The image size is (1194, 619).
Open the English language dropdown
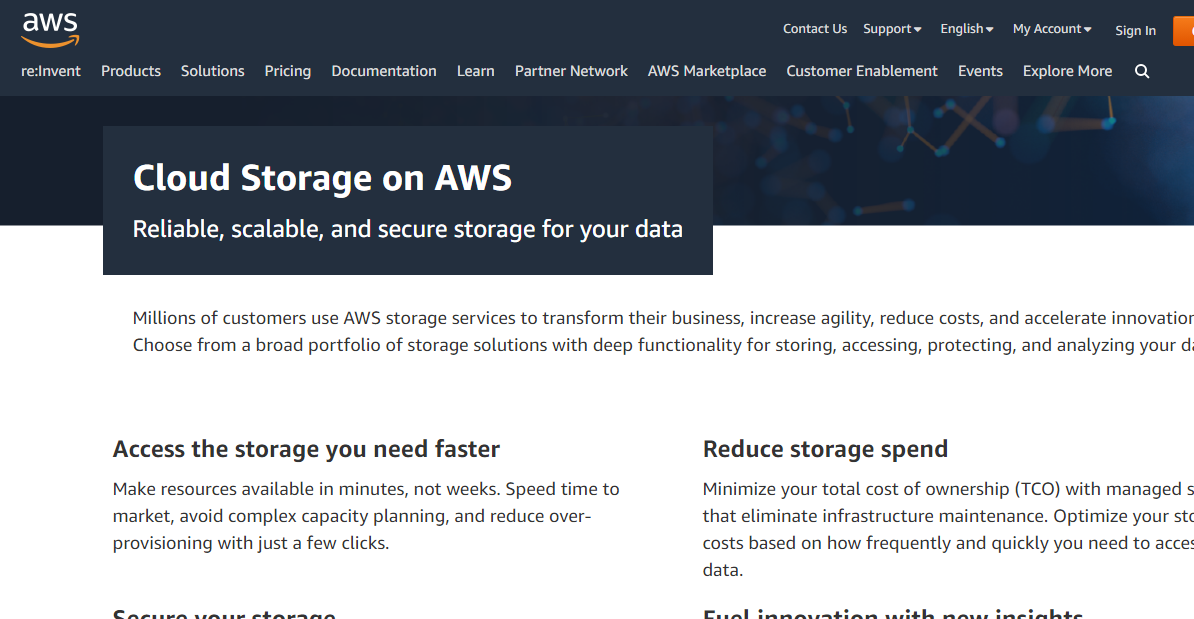pos(966,29)
